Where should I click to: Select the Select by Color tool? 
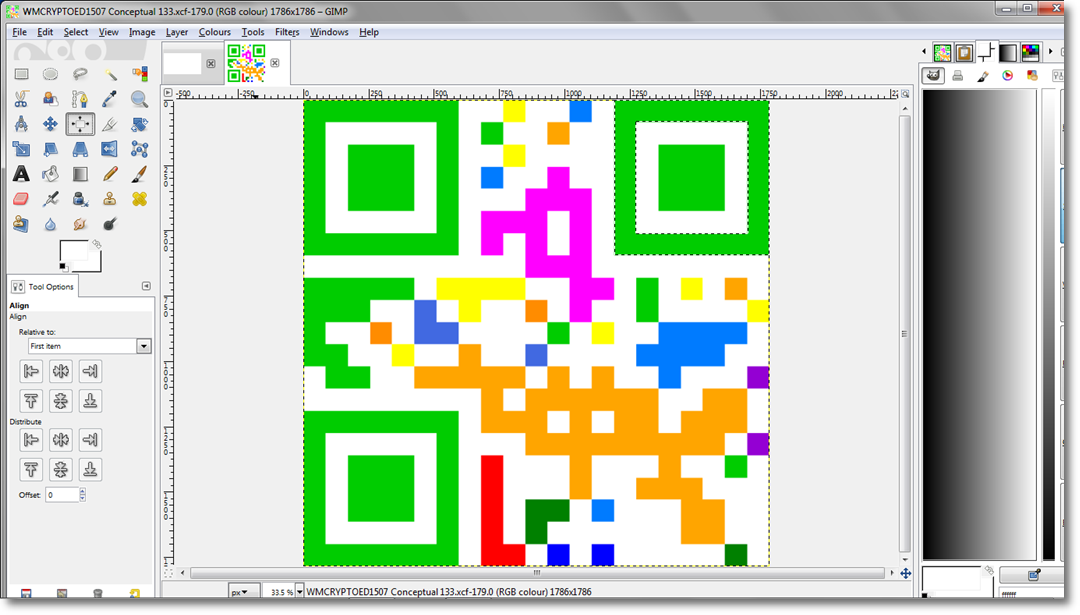coord(139,74)
